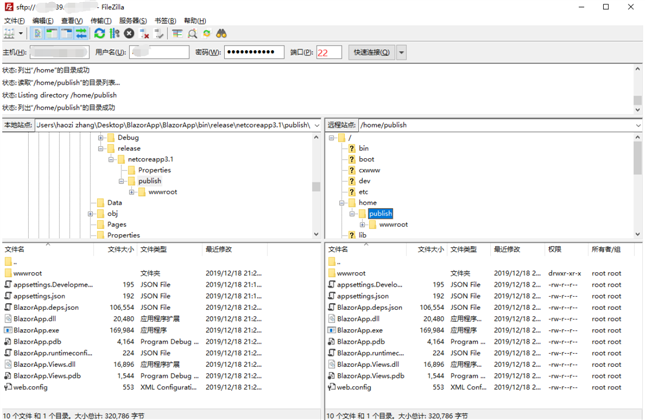Toggle processing of the transfer queue
Image resolution: width=645 pixels, height=420 pixels.
(x=115, y=34)
